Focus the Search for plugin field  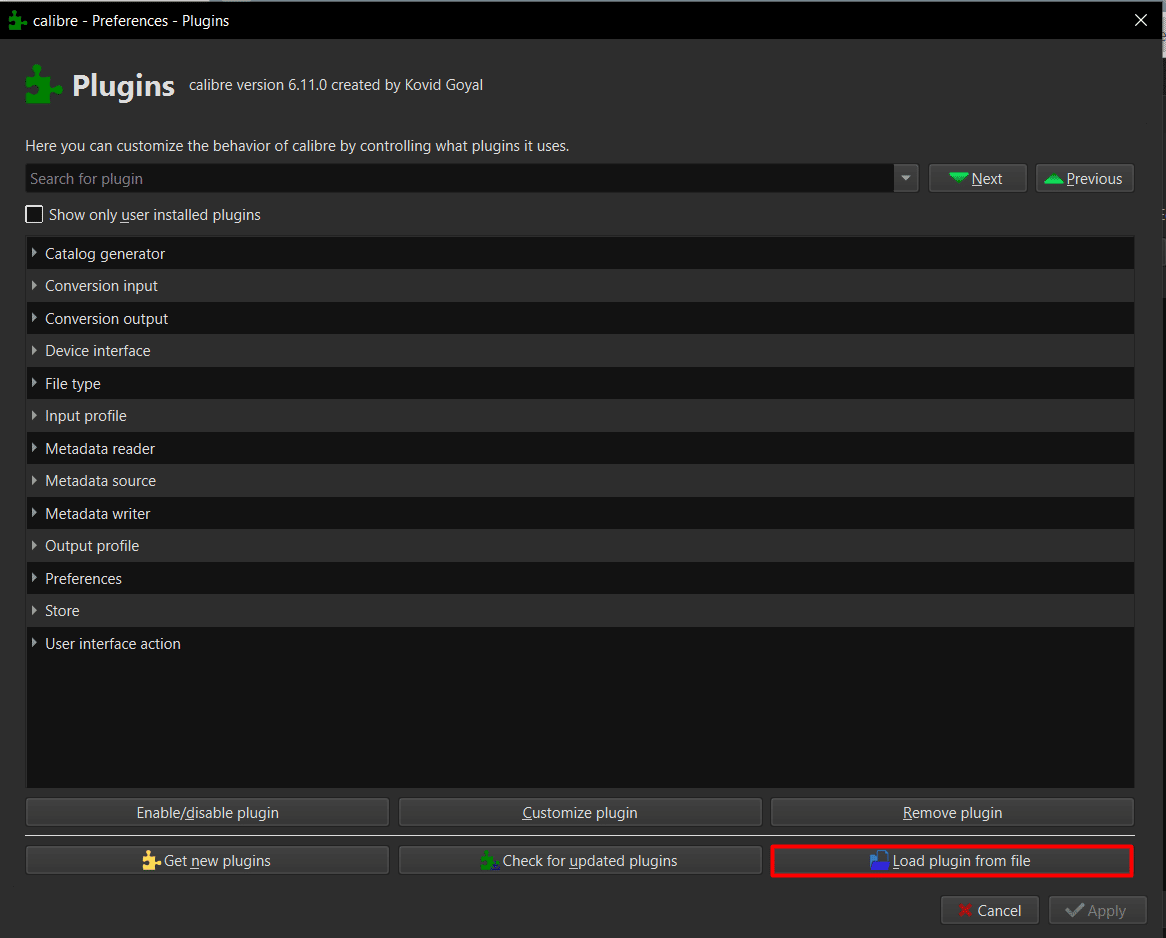pyautogui.click(x=458, y=178)
